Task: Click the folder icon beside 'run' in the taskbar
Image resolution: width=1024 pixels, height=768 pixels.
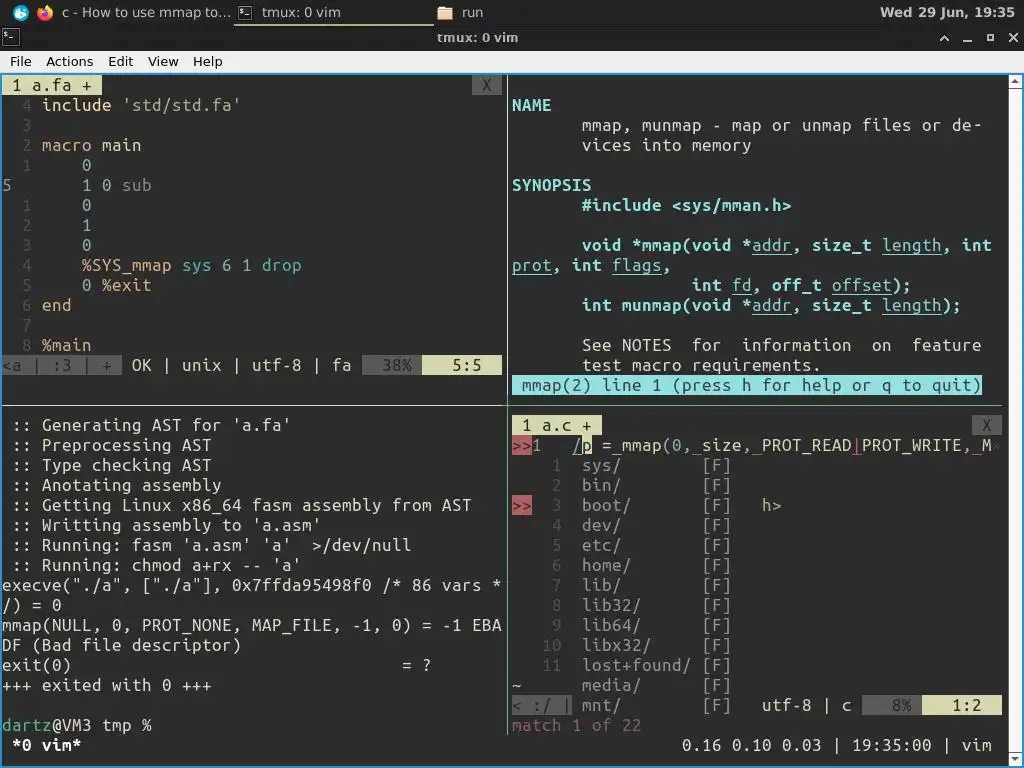Action: (445, 12)
